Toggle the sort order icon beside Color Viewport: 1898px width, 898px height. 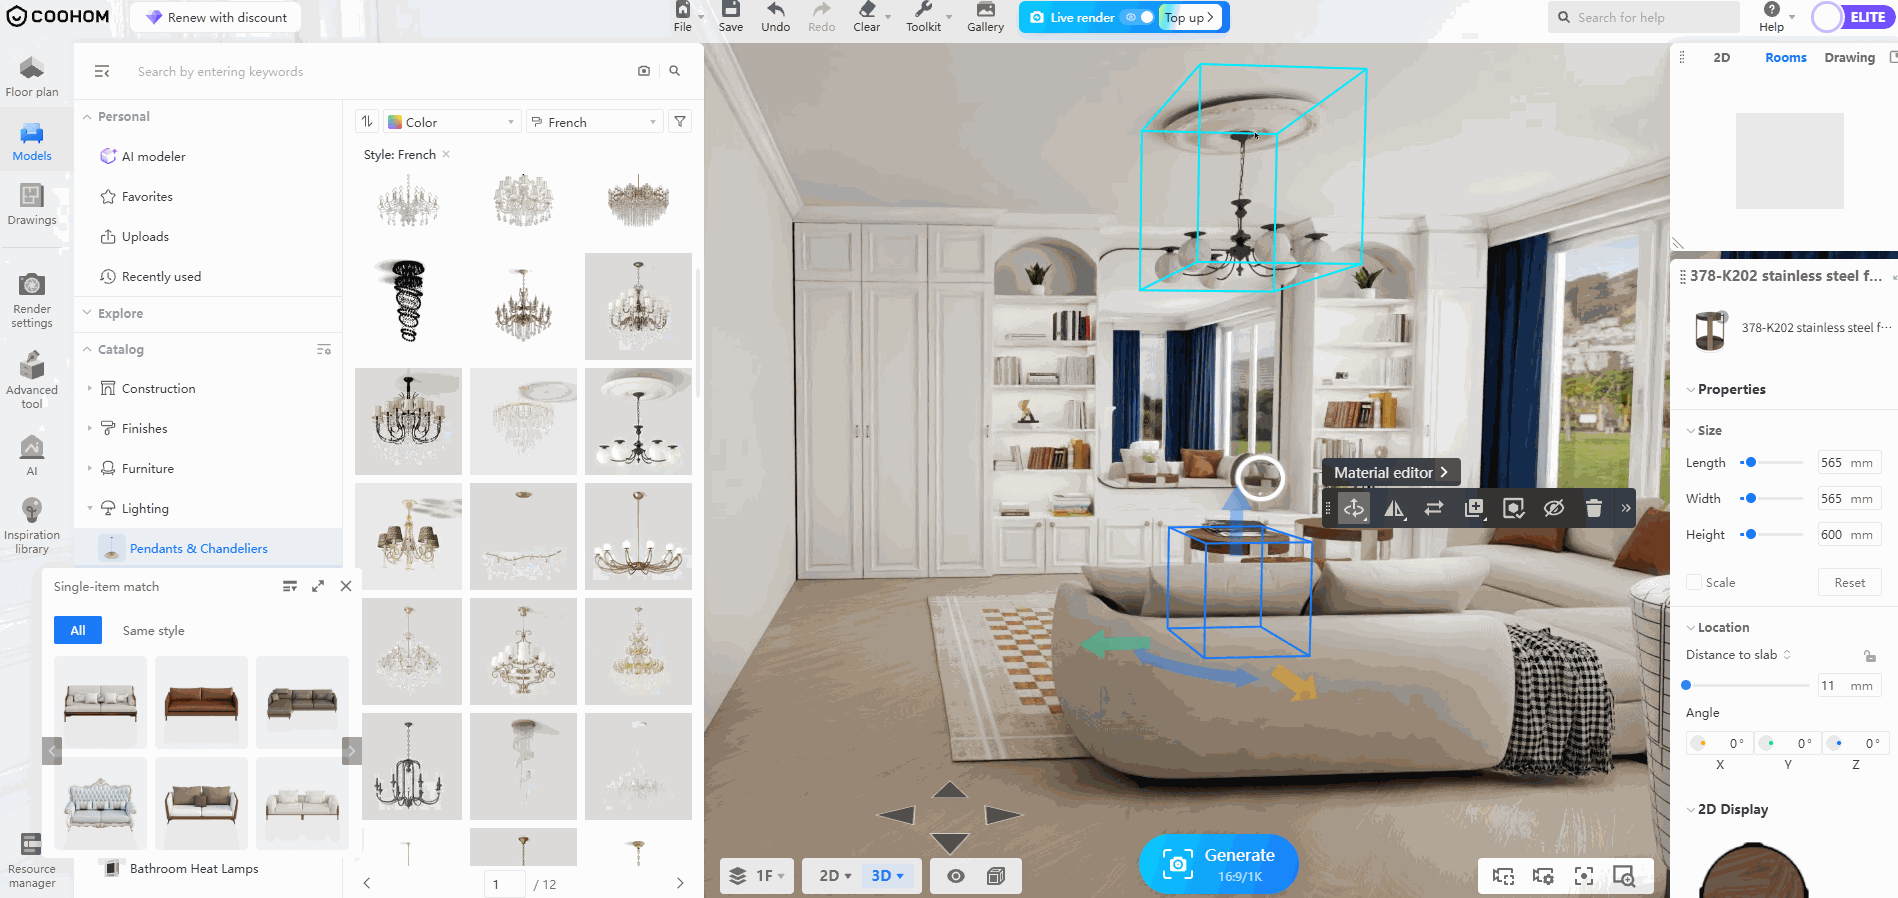(367, 122)
